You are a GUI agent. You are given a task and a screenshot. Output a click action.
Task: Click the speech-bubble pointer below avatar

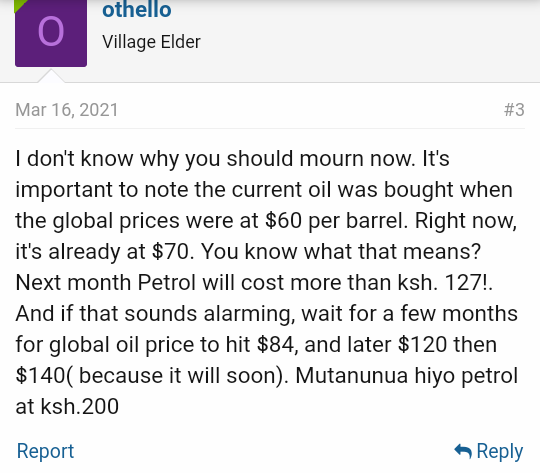(51, 76)
